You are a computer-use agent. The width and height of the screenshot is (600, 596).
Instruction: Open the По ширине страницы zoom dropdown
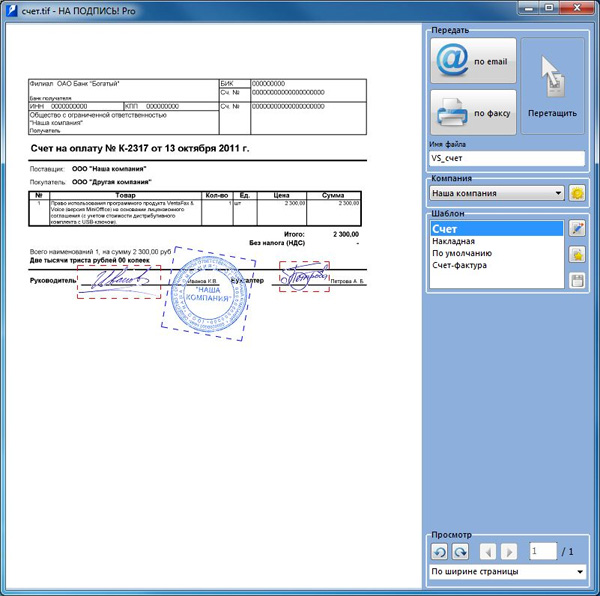506,572
